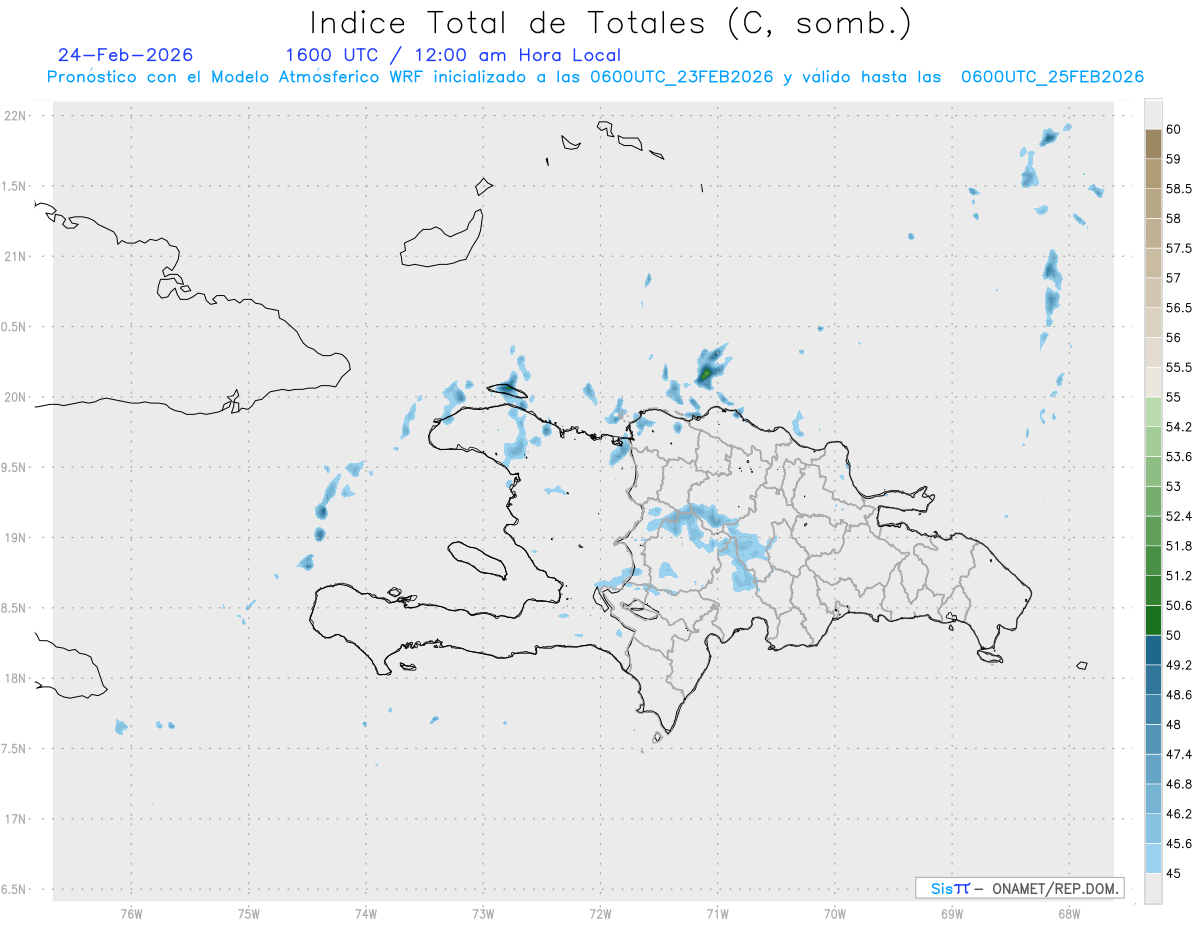Screen dimensions: 1200x927
Task: Click the legend value 53.6
Action: coord(1179,457)
